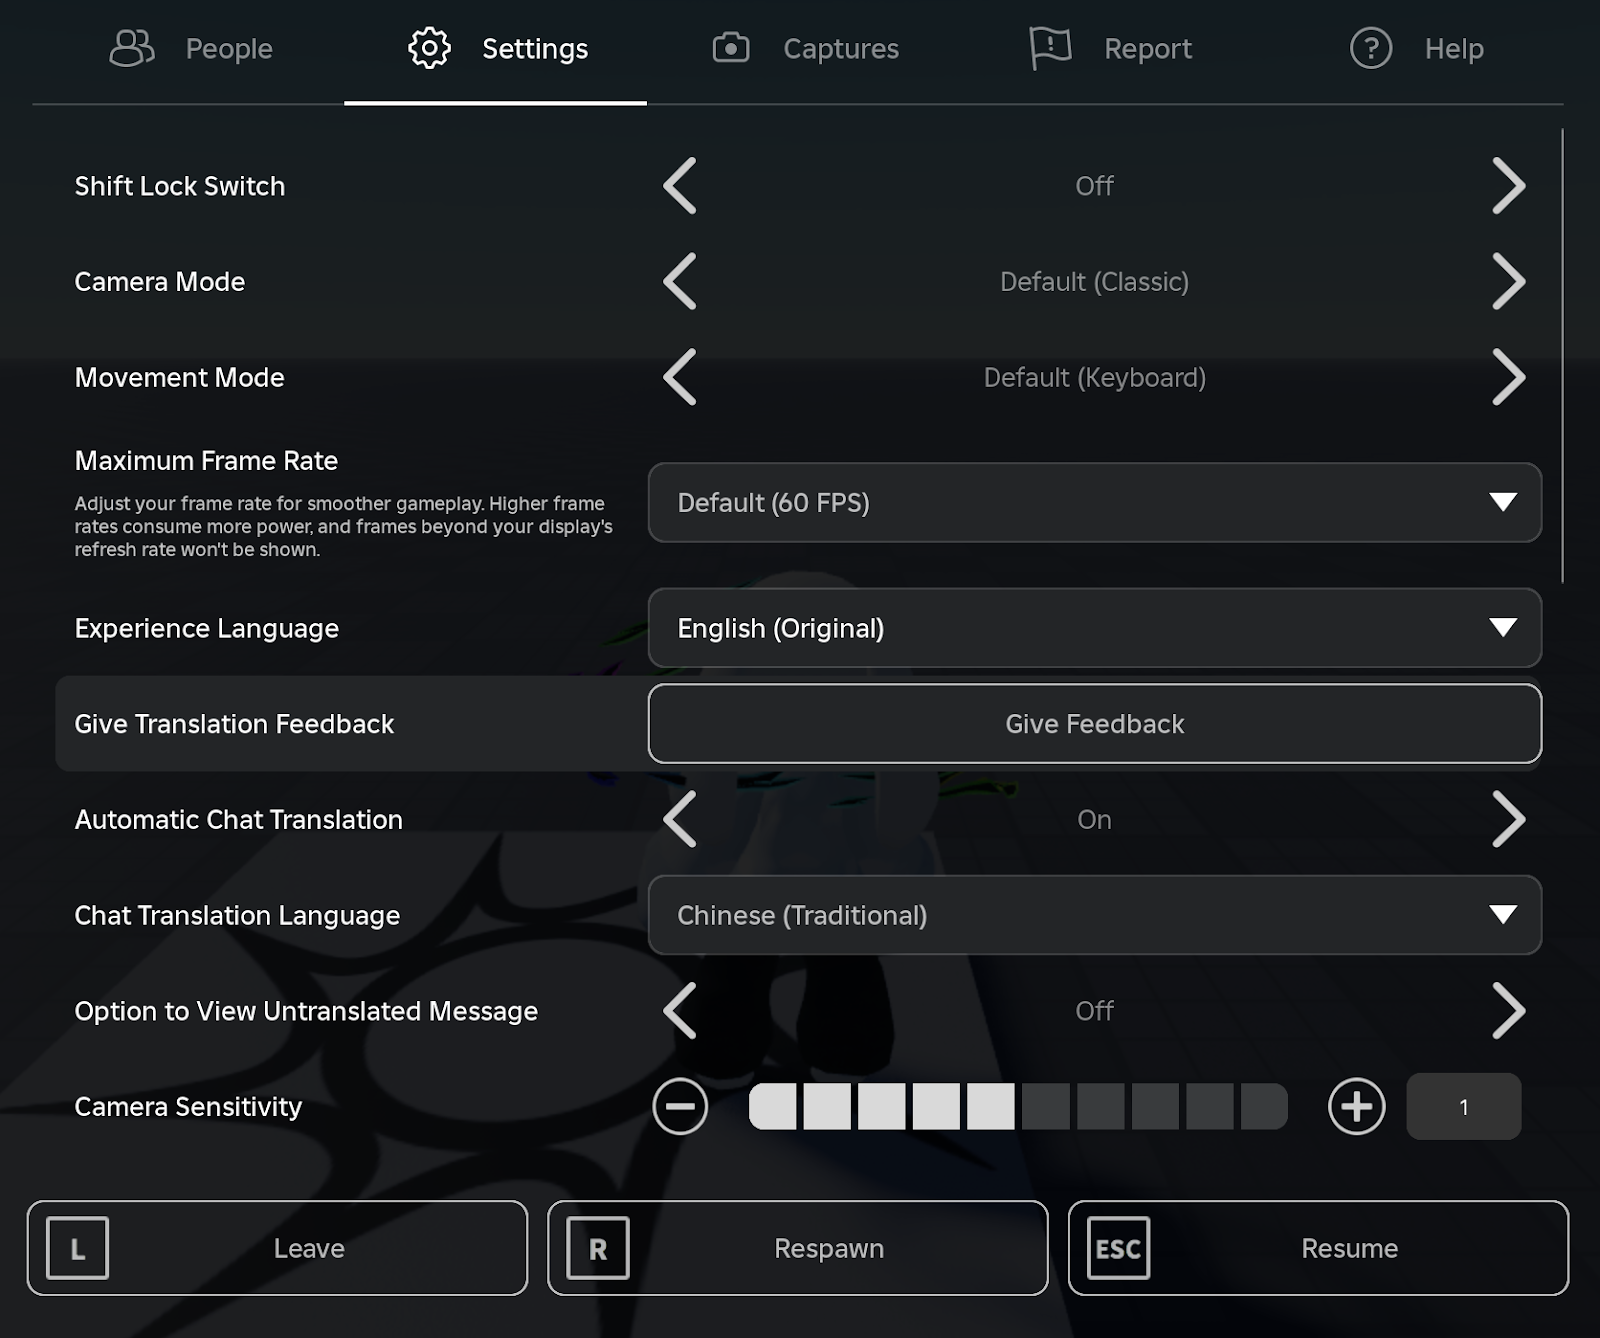
Task: Change the Chat Translation Language selection
Action: [1094, 914]
